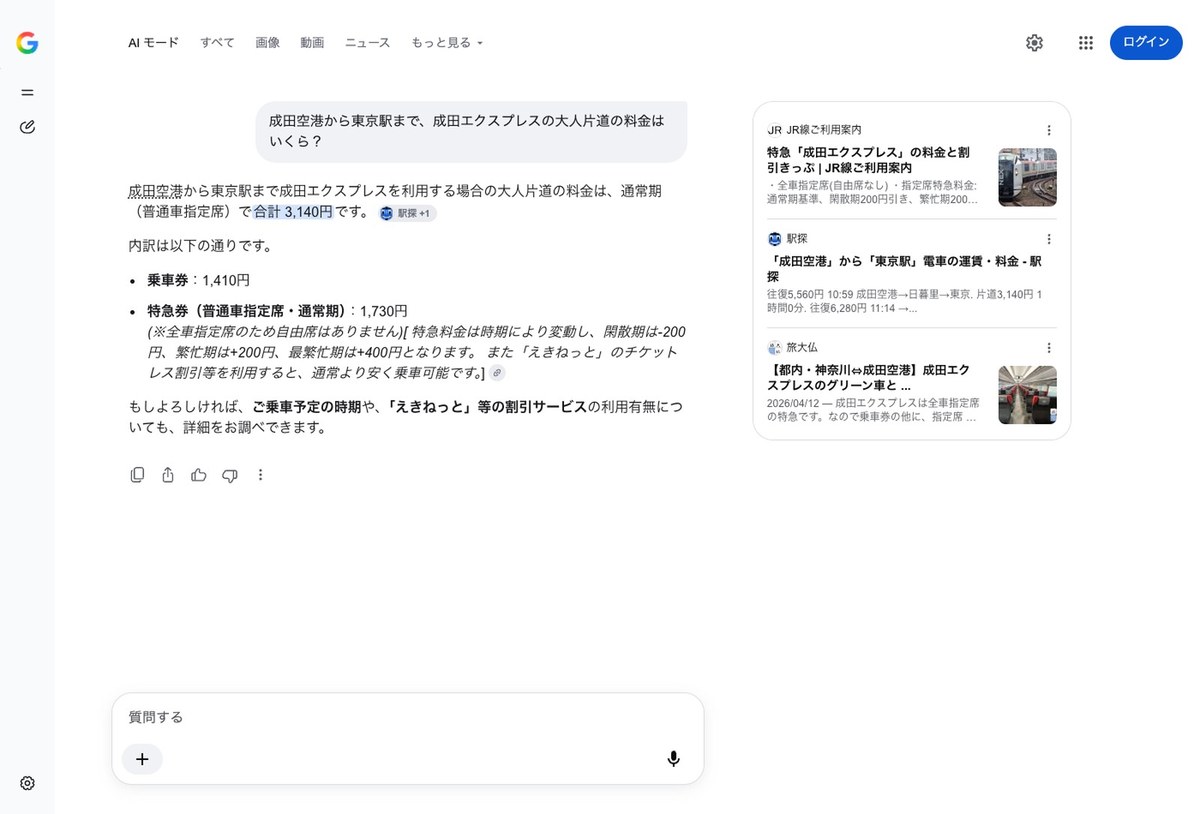
Task: Open more options below the answer
Action: 261,475
